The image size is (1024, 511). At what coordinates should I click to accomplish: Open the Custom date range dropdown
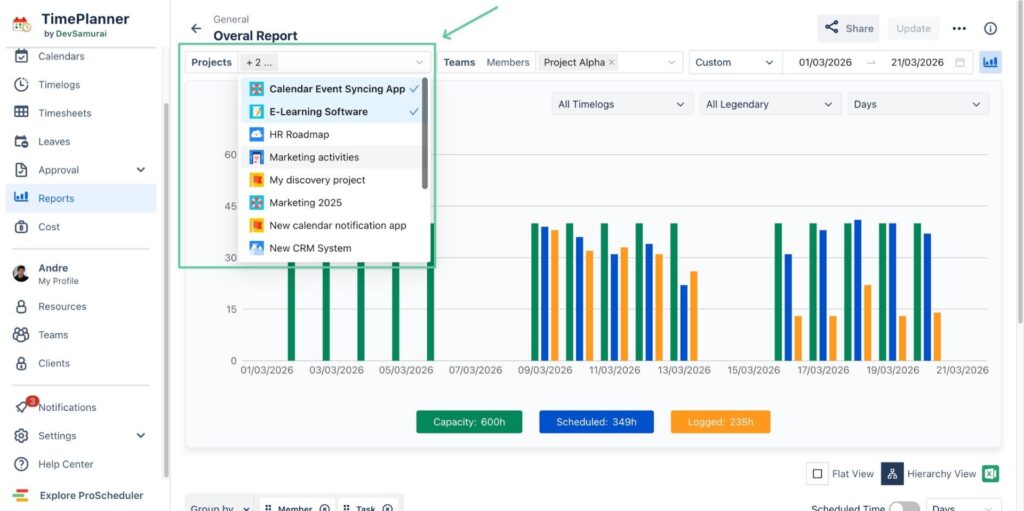coord(733,63)
